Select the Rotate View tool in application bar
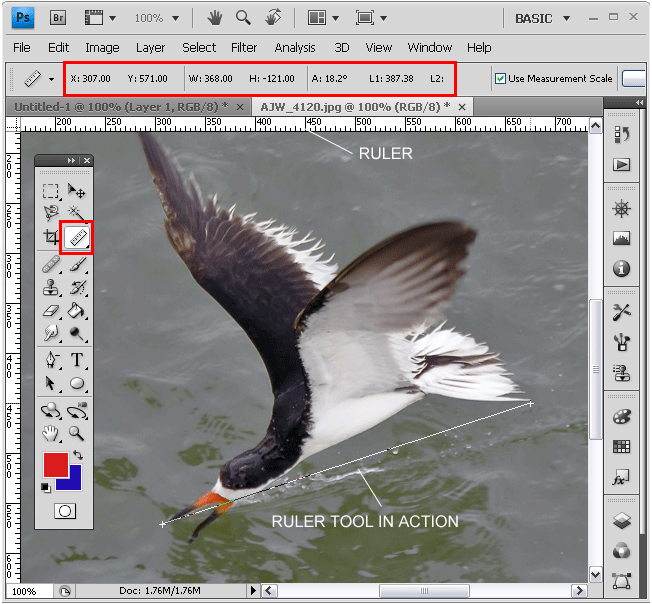The height and width of the screenshot is (604, 652). [x=273, y=18]
